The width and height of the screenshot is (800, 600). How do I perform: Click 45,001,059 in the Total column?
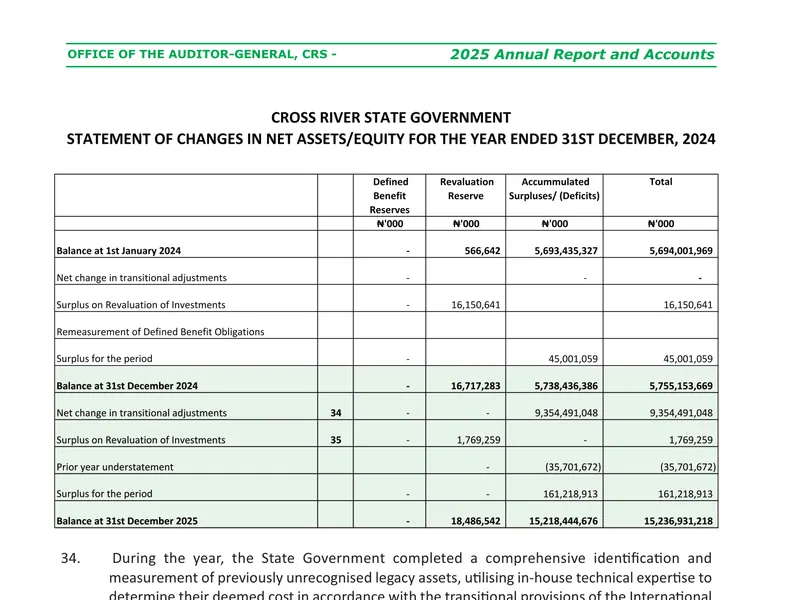pyautogui.click(x=688, y=359)
